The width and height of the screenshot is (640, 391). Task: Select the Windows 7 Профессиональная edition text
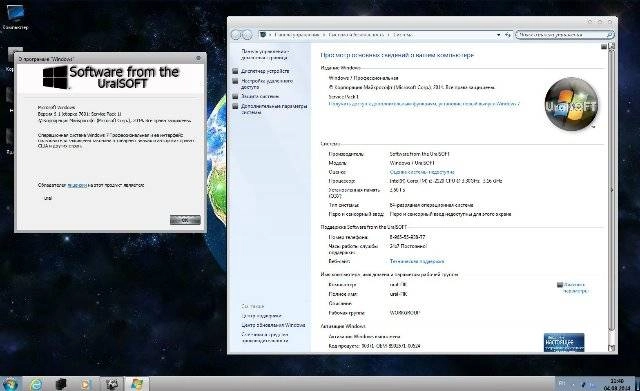(363, 78)
